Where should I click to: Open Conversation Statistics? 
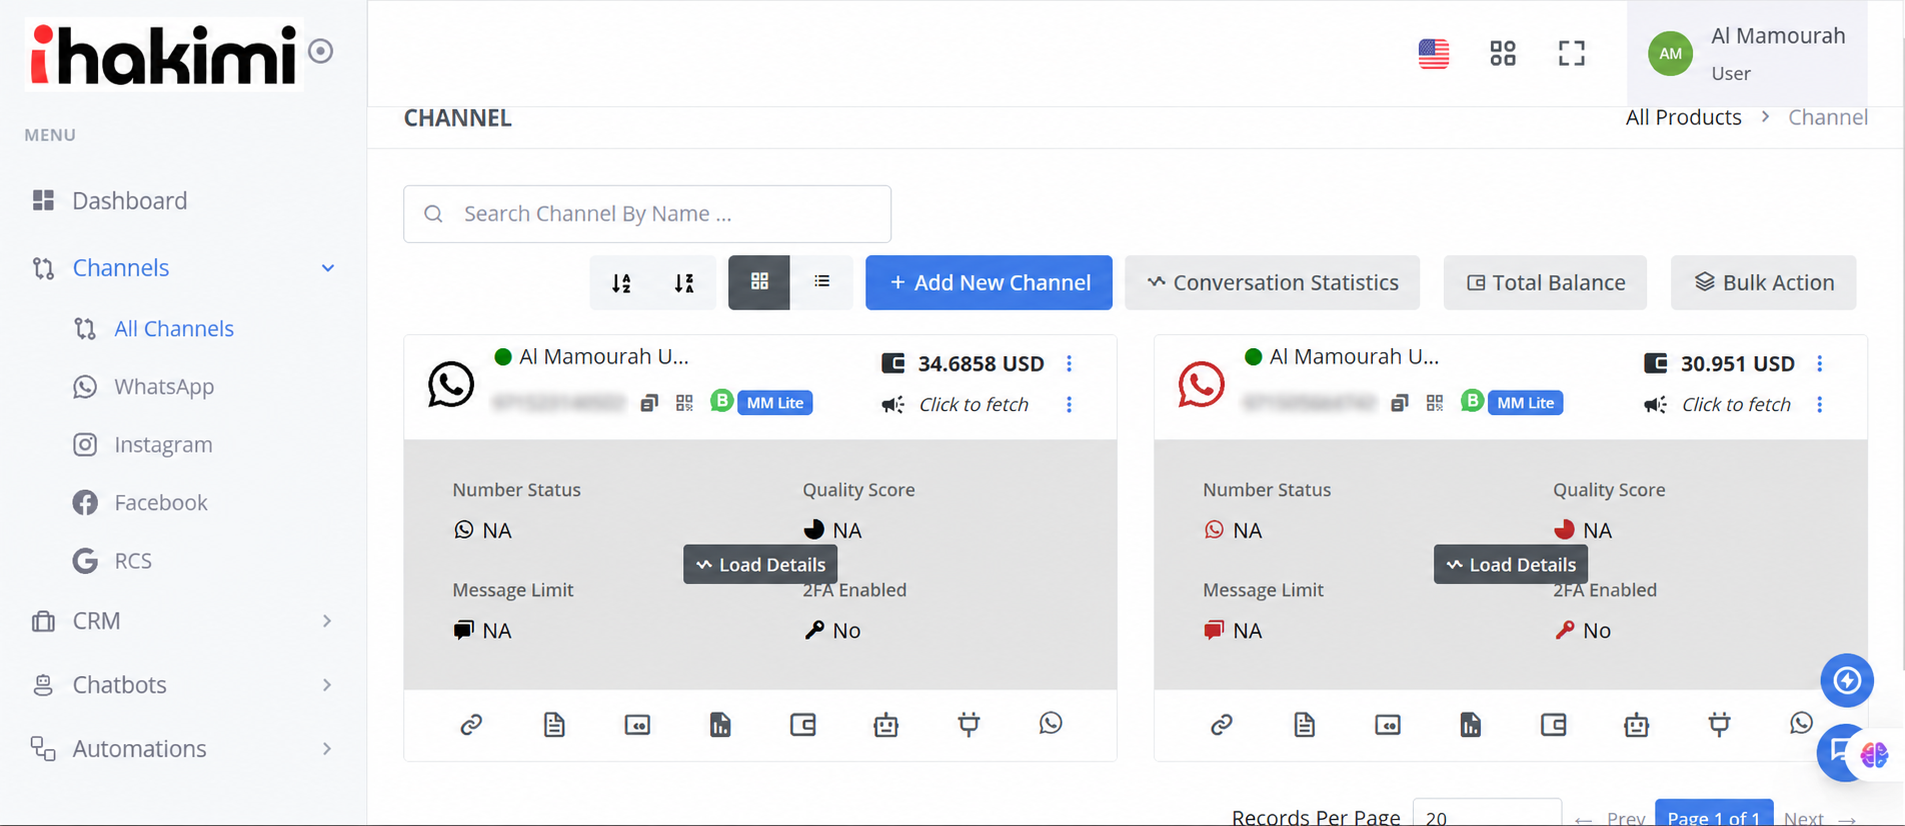point(1272,282)
